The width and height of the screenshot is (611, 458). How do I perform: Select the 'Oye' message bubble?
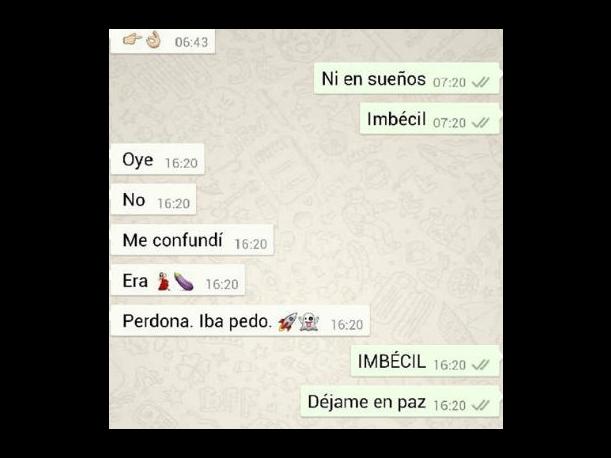[157, 159]
